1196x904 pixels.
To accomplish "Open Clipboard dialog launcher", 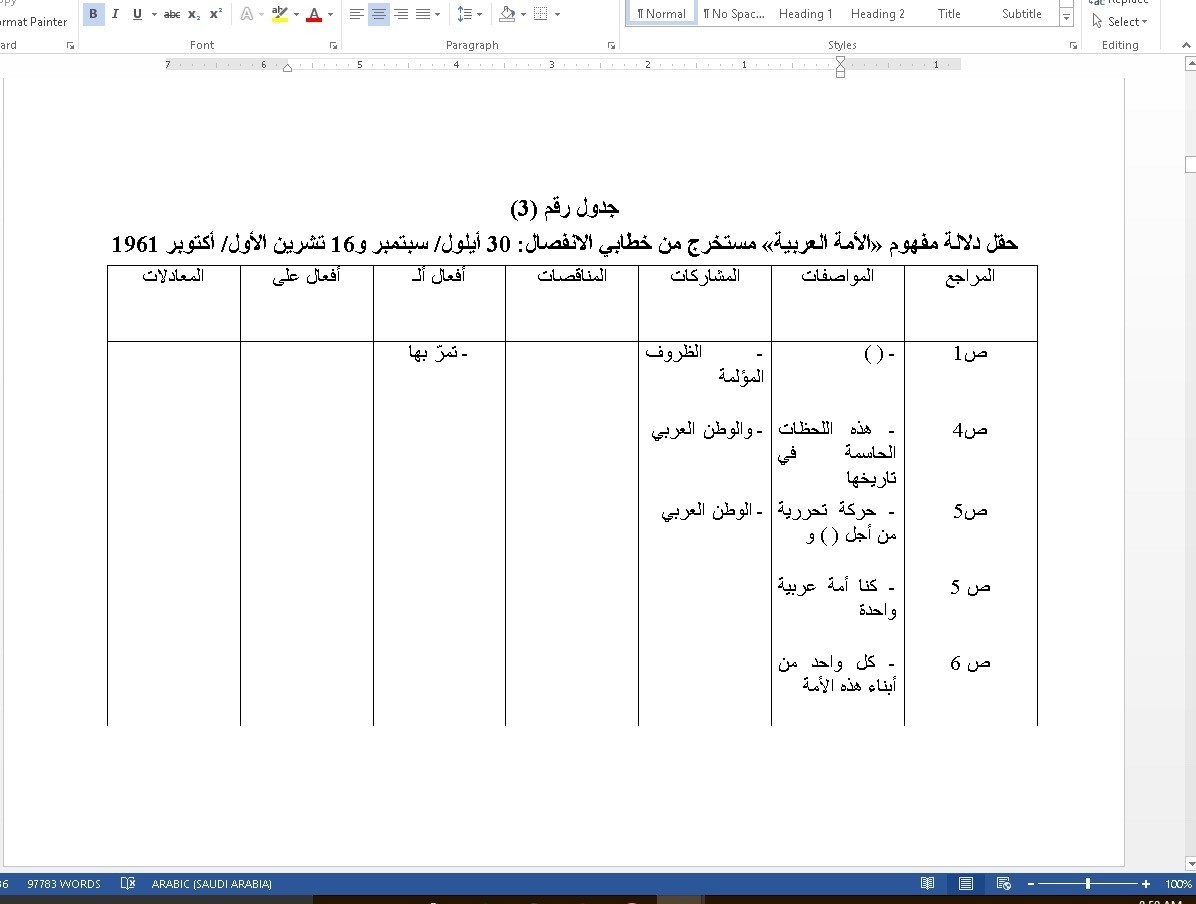I will pos(70,46).
